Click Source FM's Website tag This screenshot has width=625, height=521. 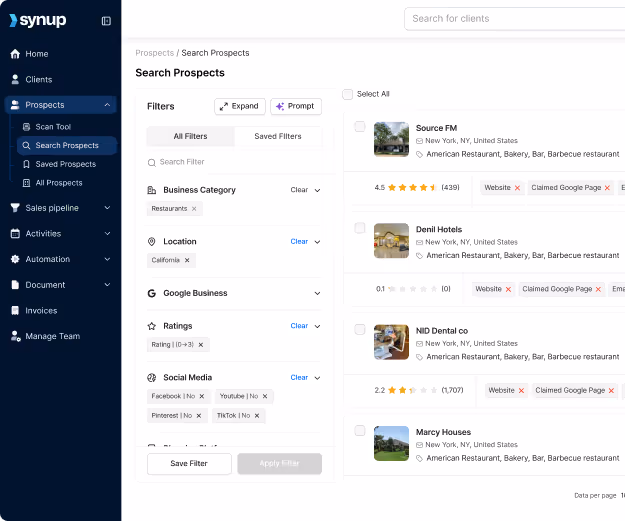502,188
